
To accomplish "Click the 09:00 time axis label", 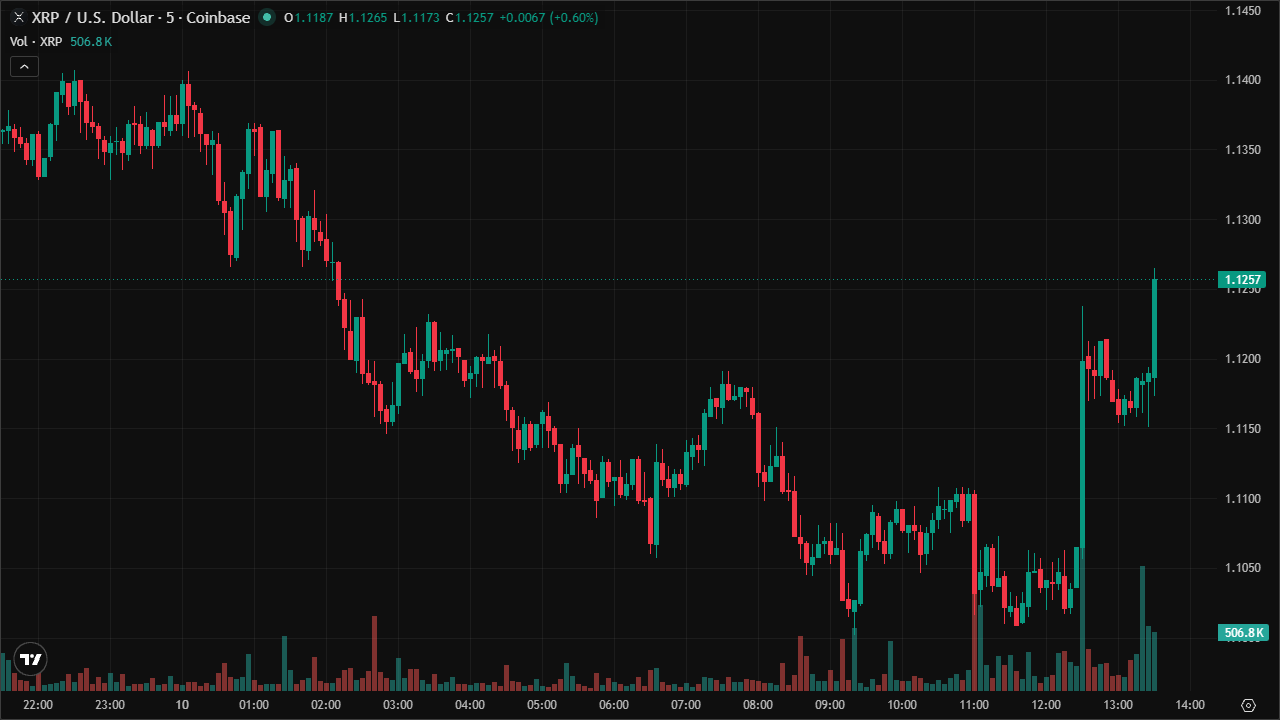I will click(830, 705).
